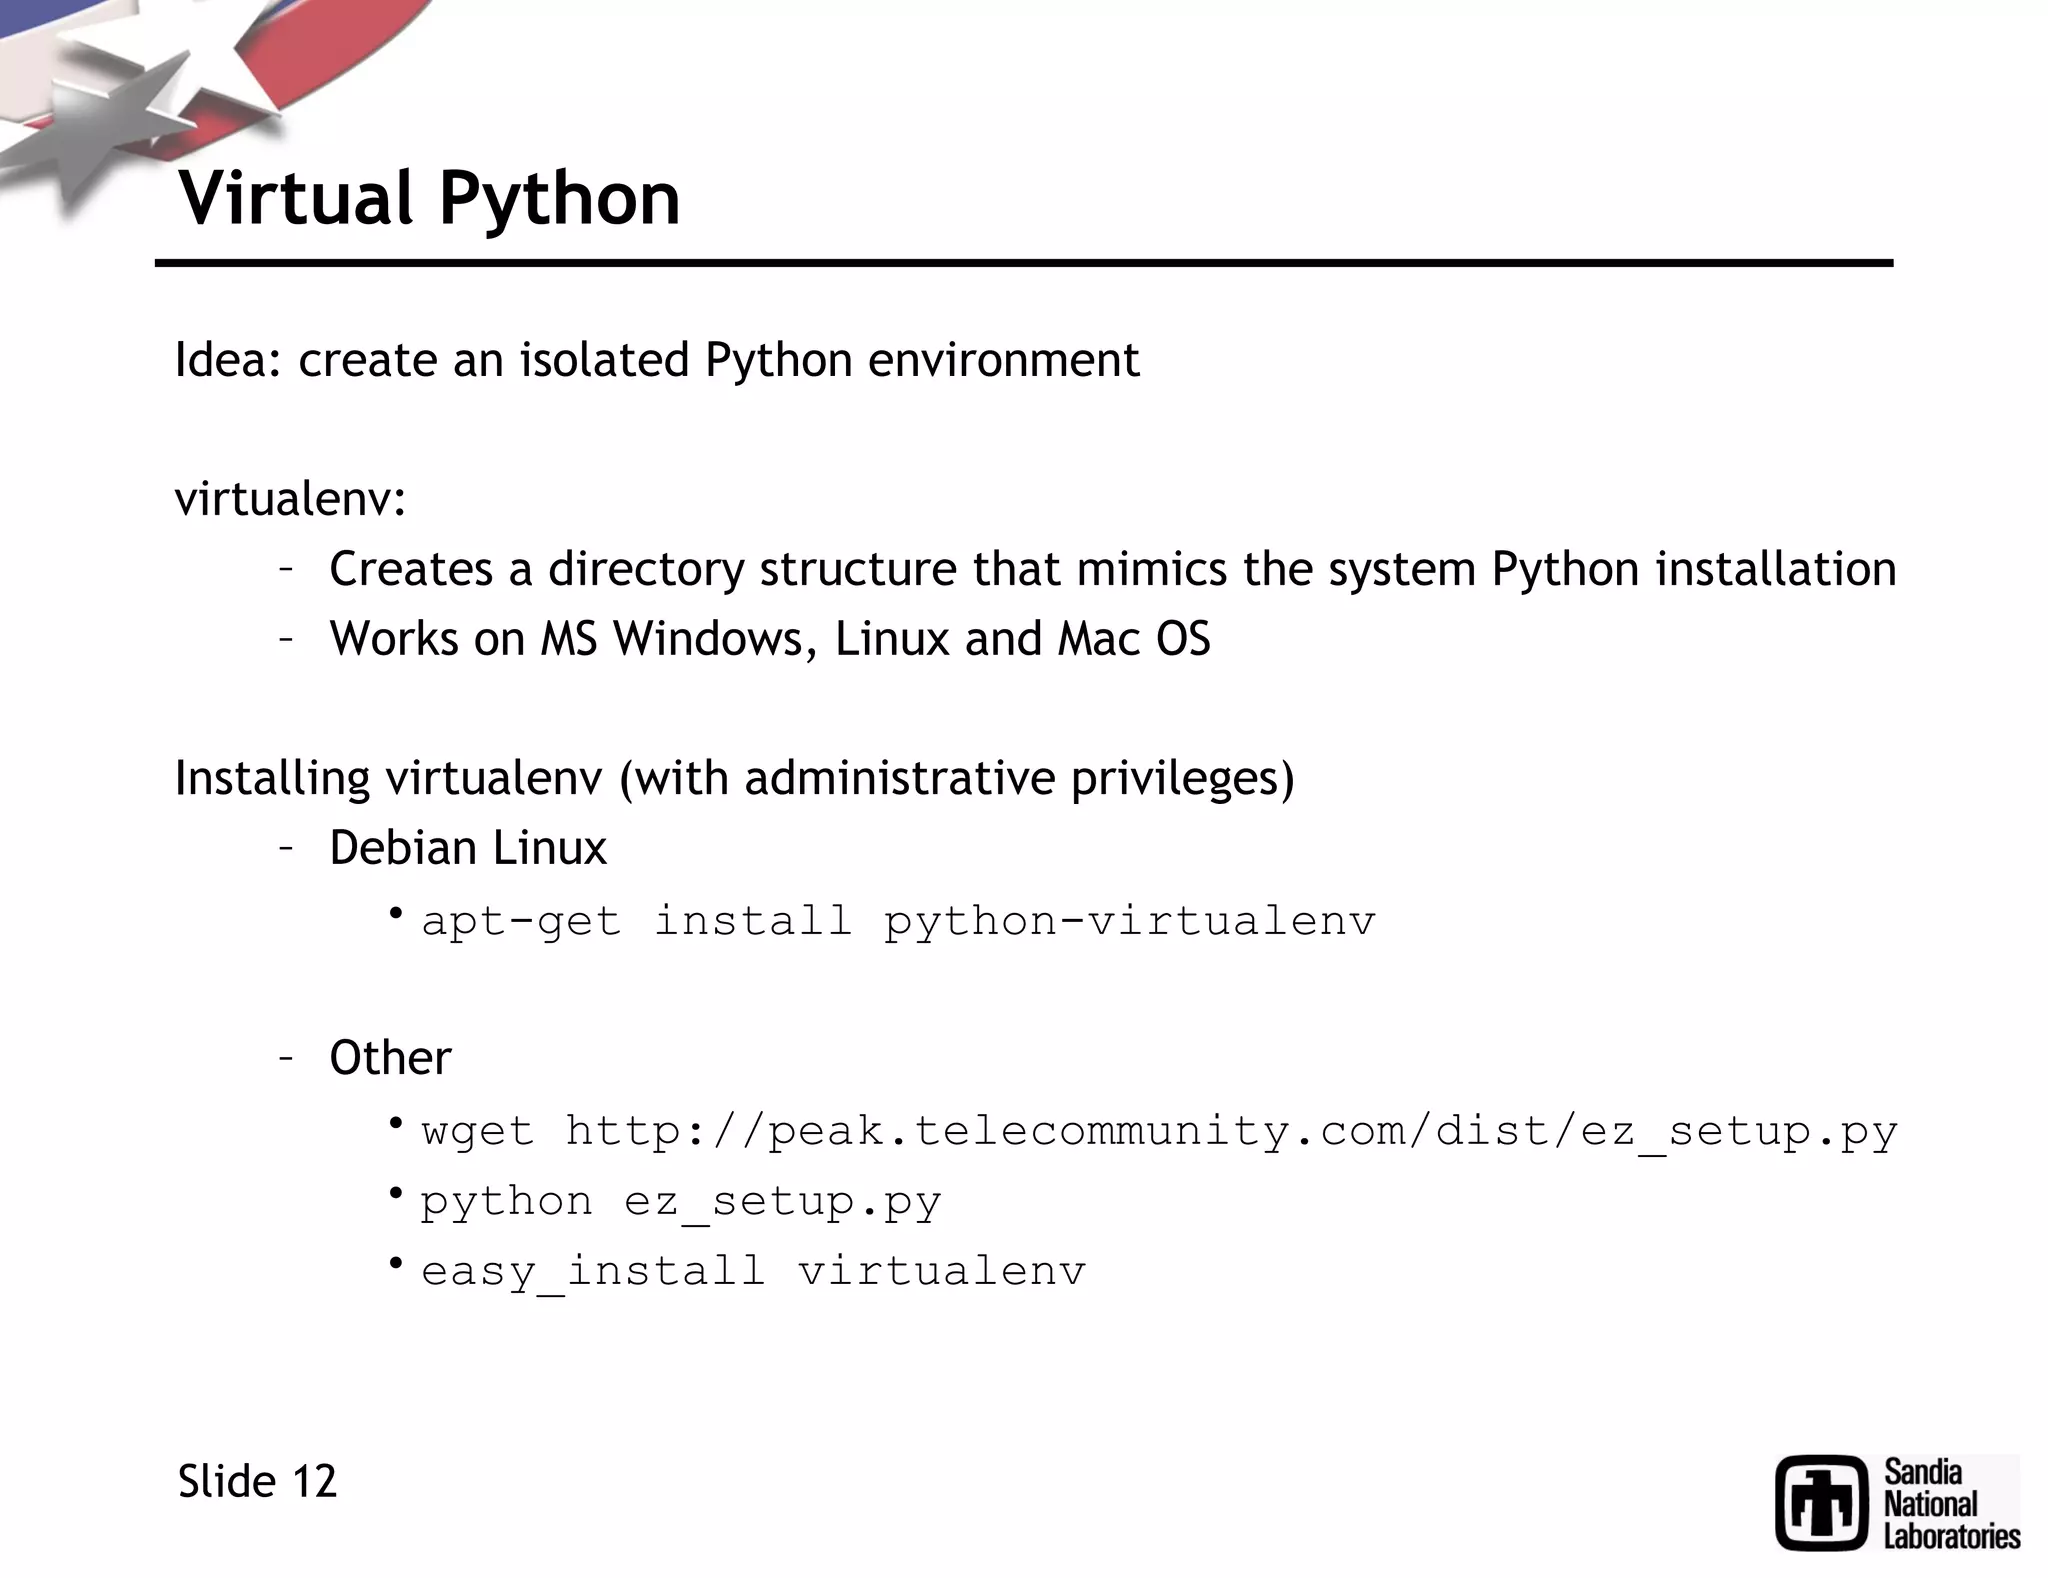Click the apt-get install python-virtualenv command
Image resolution: width=2048 pixels, height=1578 pixels.
tap(898, 921)
